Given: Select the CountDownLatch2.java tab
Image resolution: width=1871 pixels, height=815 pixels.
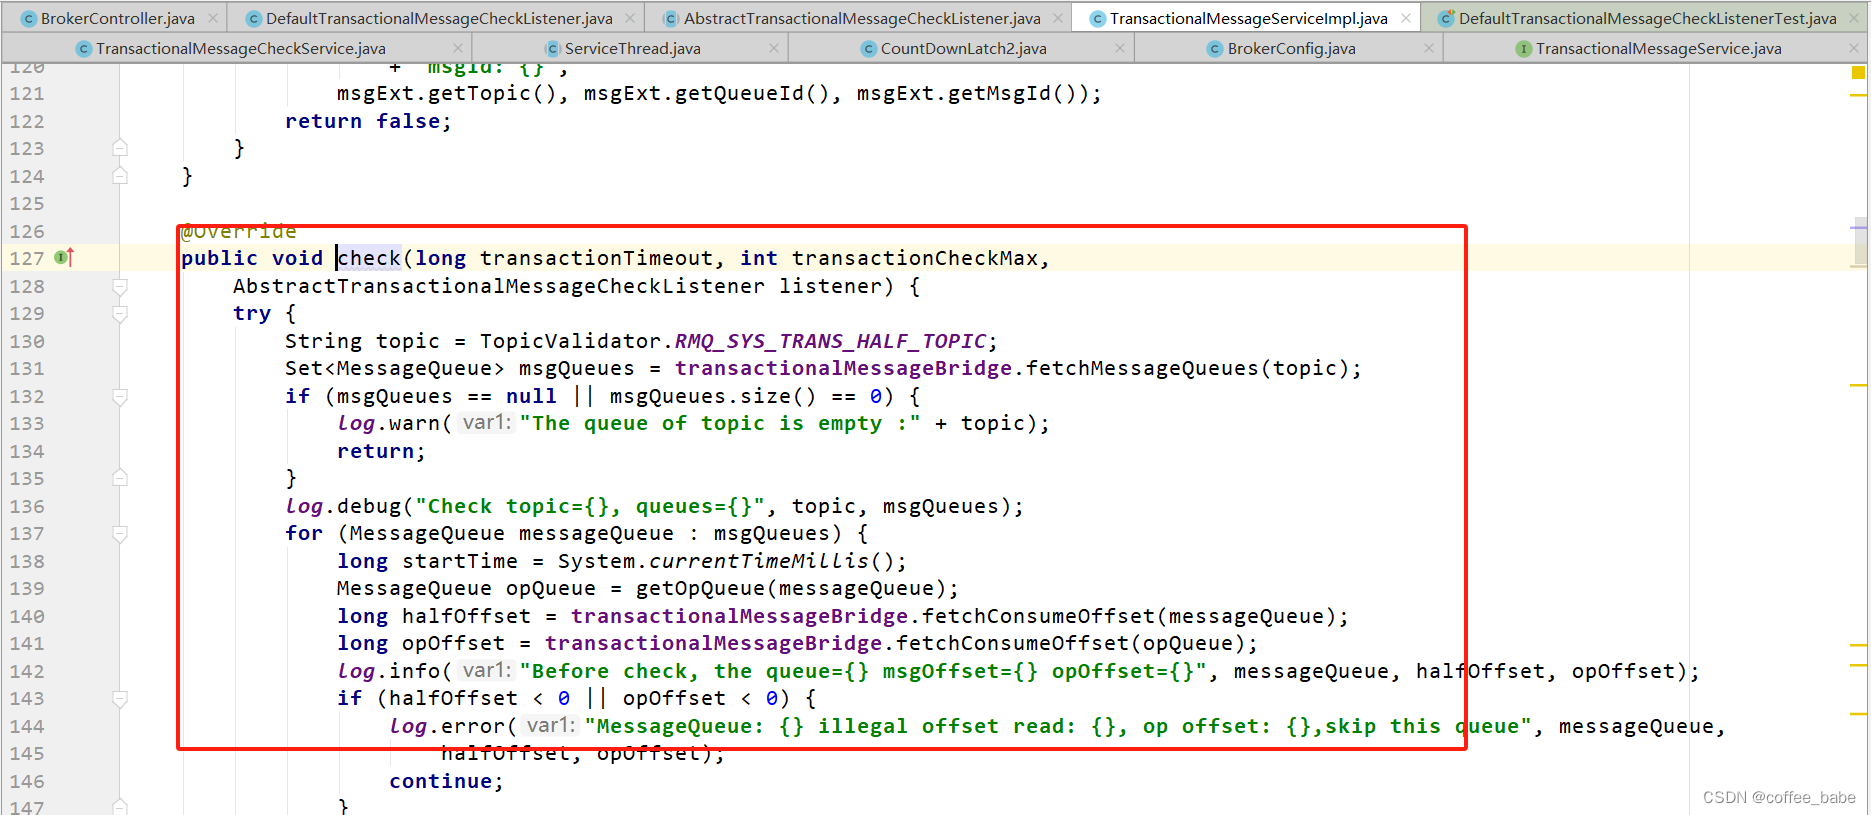Looking at the screenshot, I should (x=963, y=48).
